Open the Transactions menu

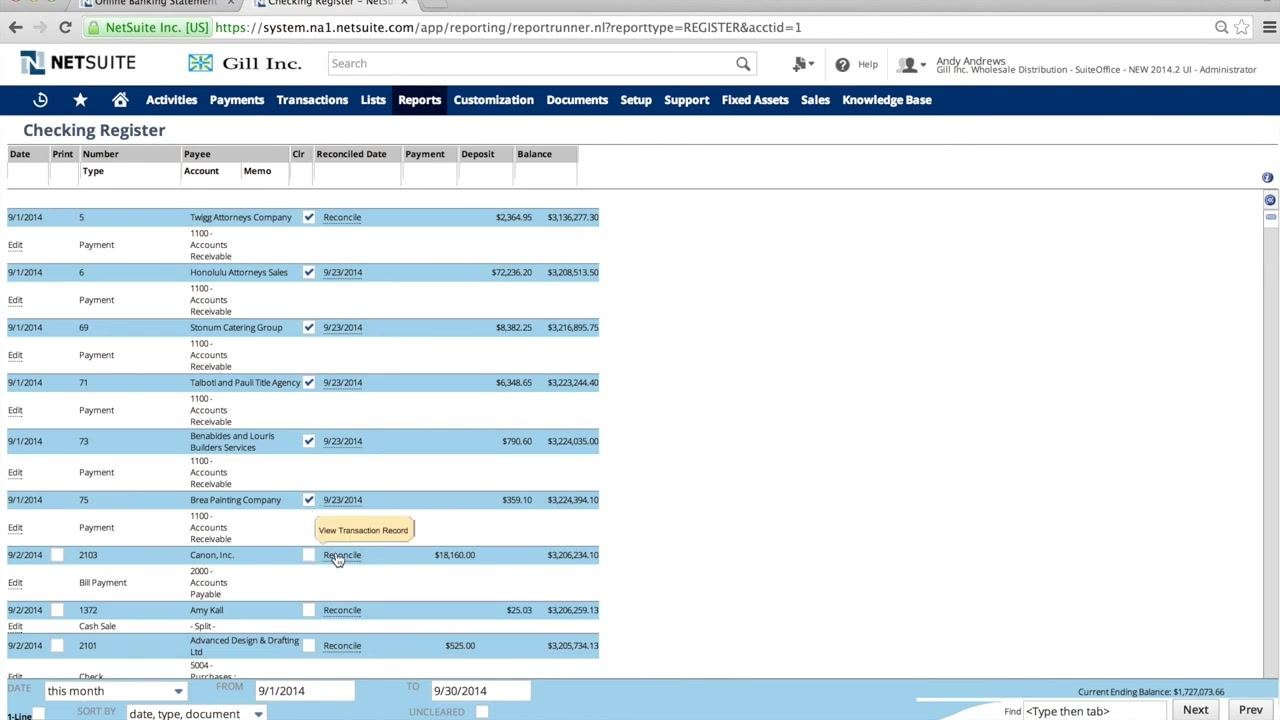(x=312, y=100)
